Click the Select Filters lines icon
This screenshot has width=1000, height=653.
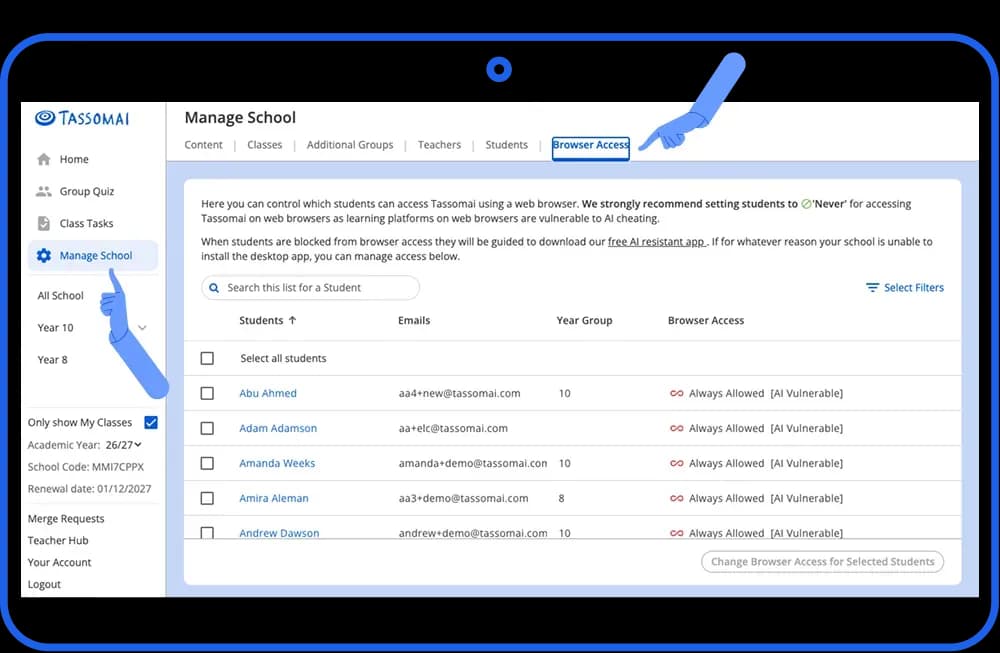point(872,288)
